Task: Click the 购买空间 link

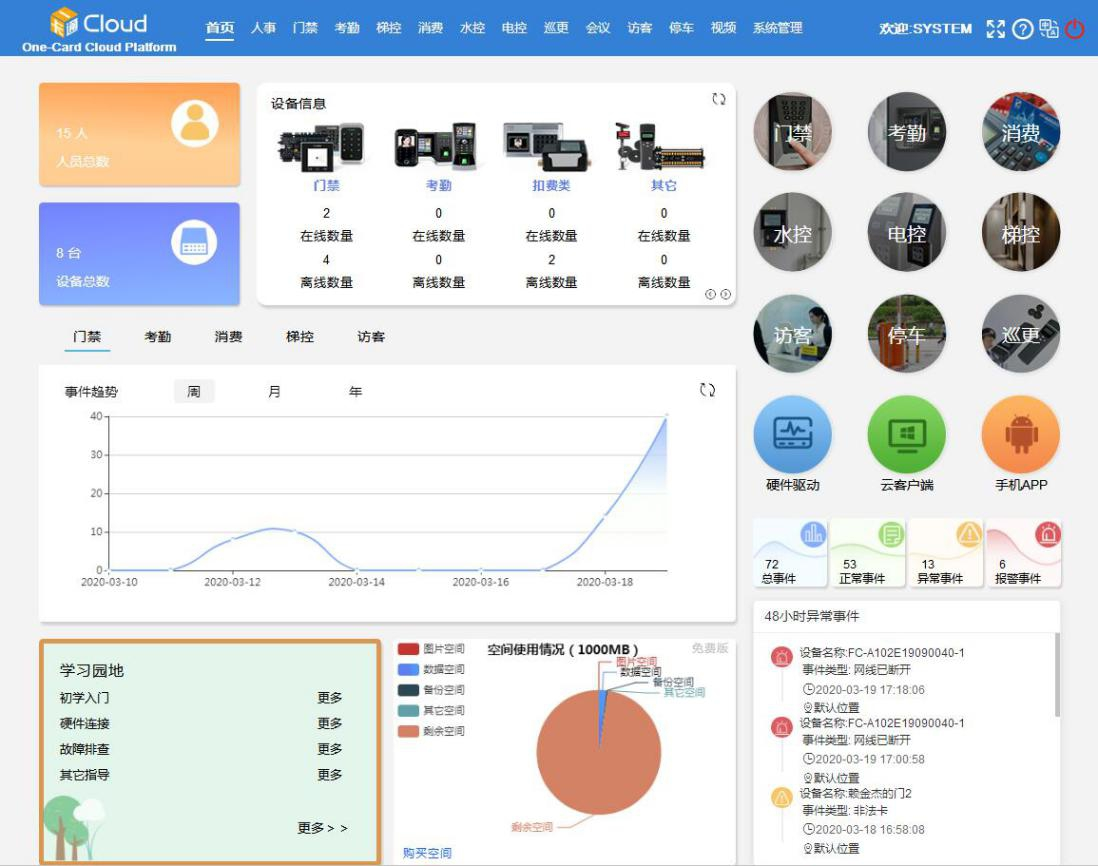Action: [427, 853]
